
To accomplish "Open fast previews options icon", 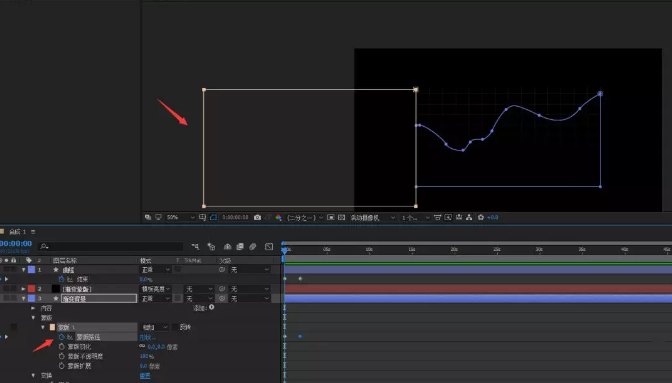I will (x=448, y=218).
